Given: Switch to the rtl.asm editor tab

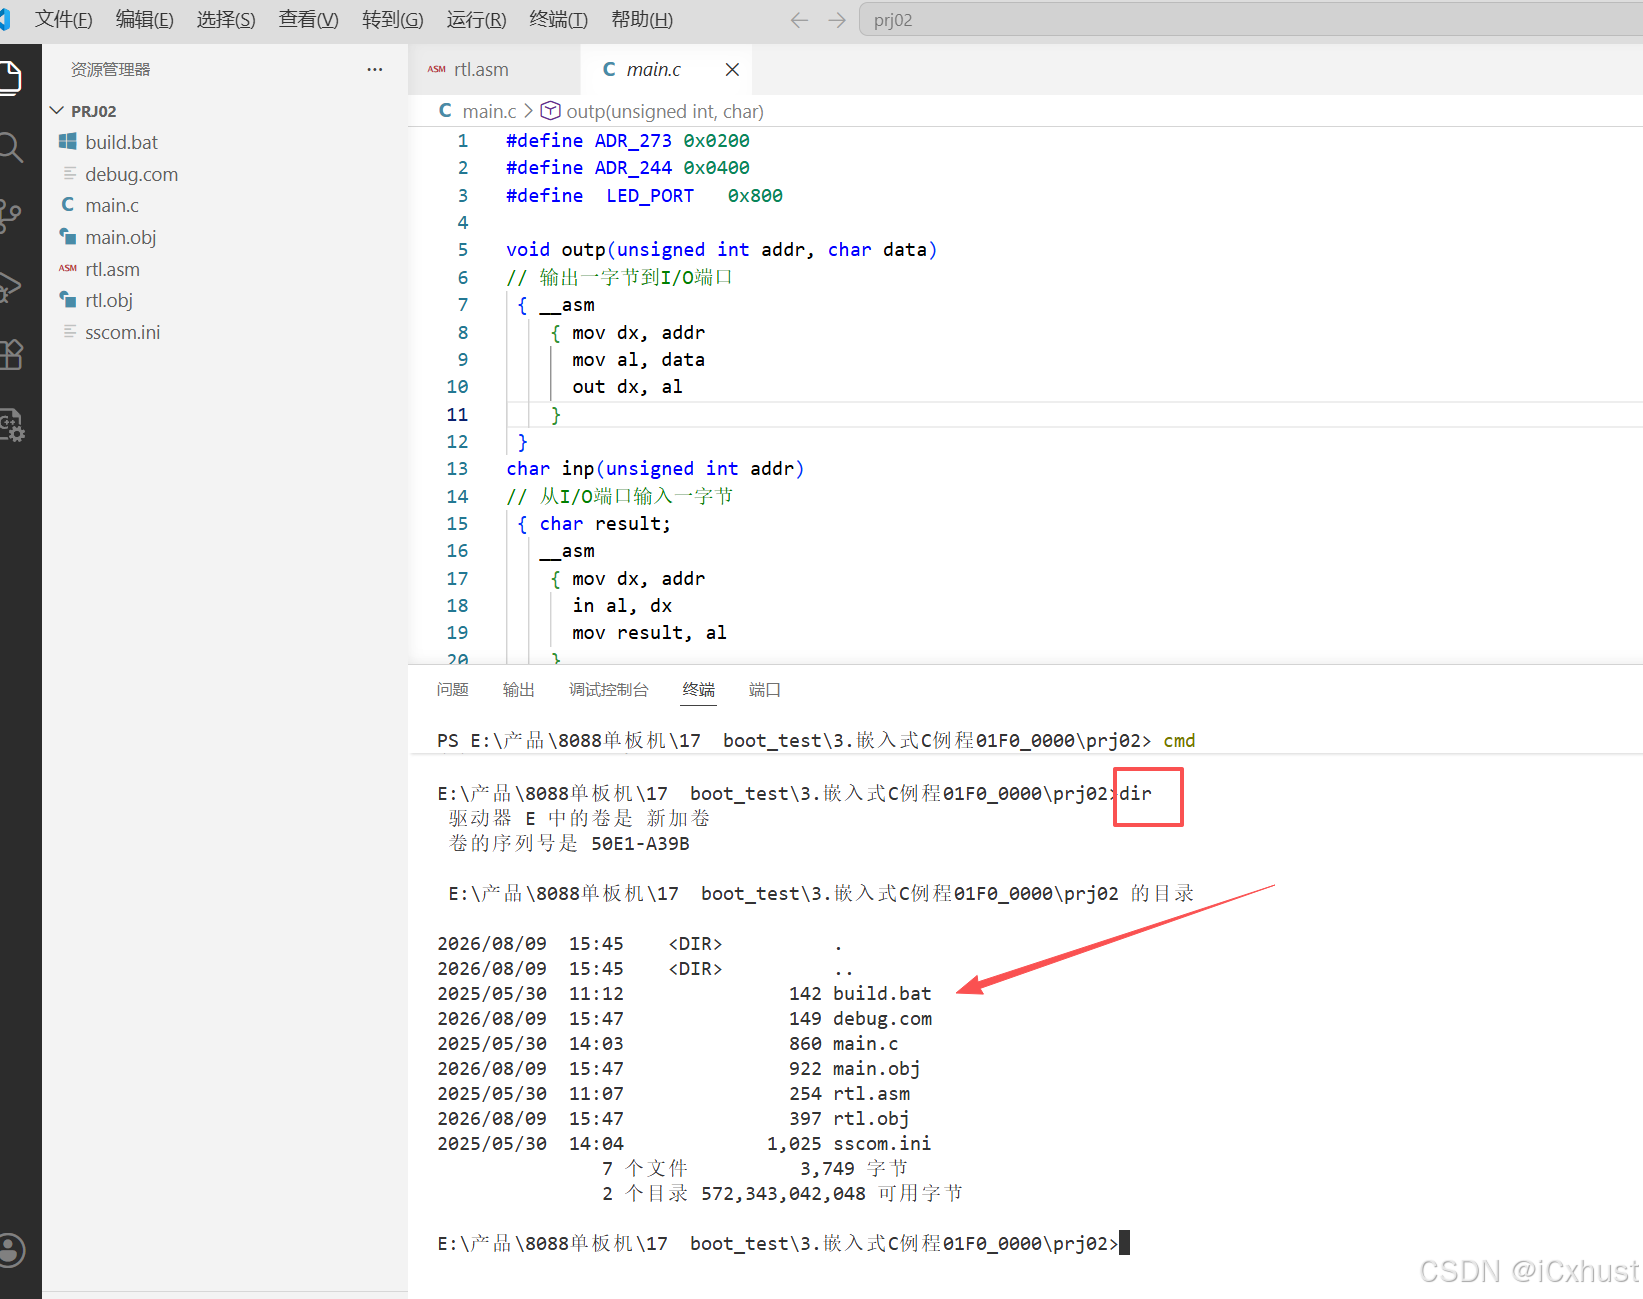Looking at the screenshot, I should pos(494,69).
